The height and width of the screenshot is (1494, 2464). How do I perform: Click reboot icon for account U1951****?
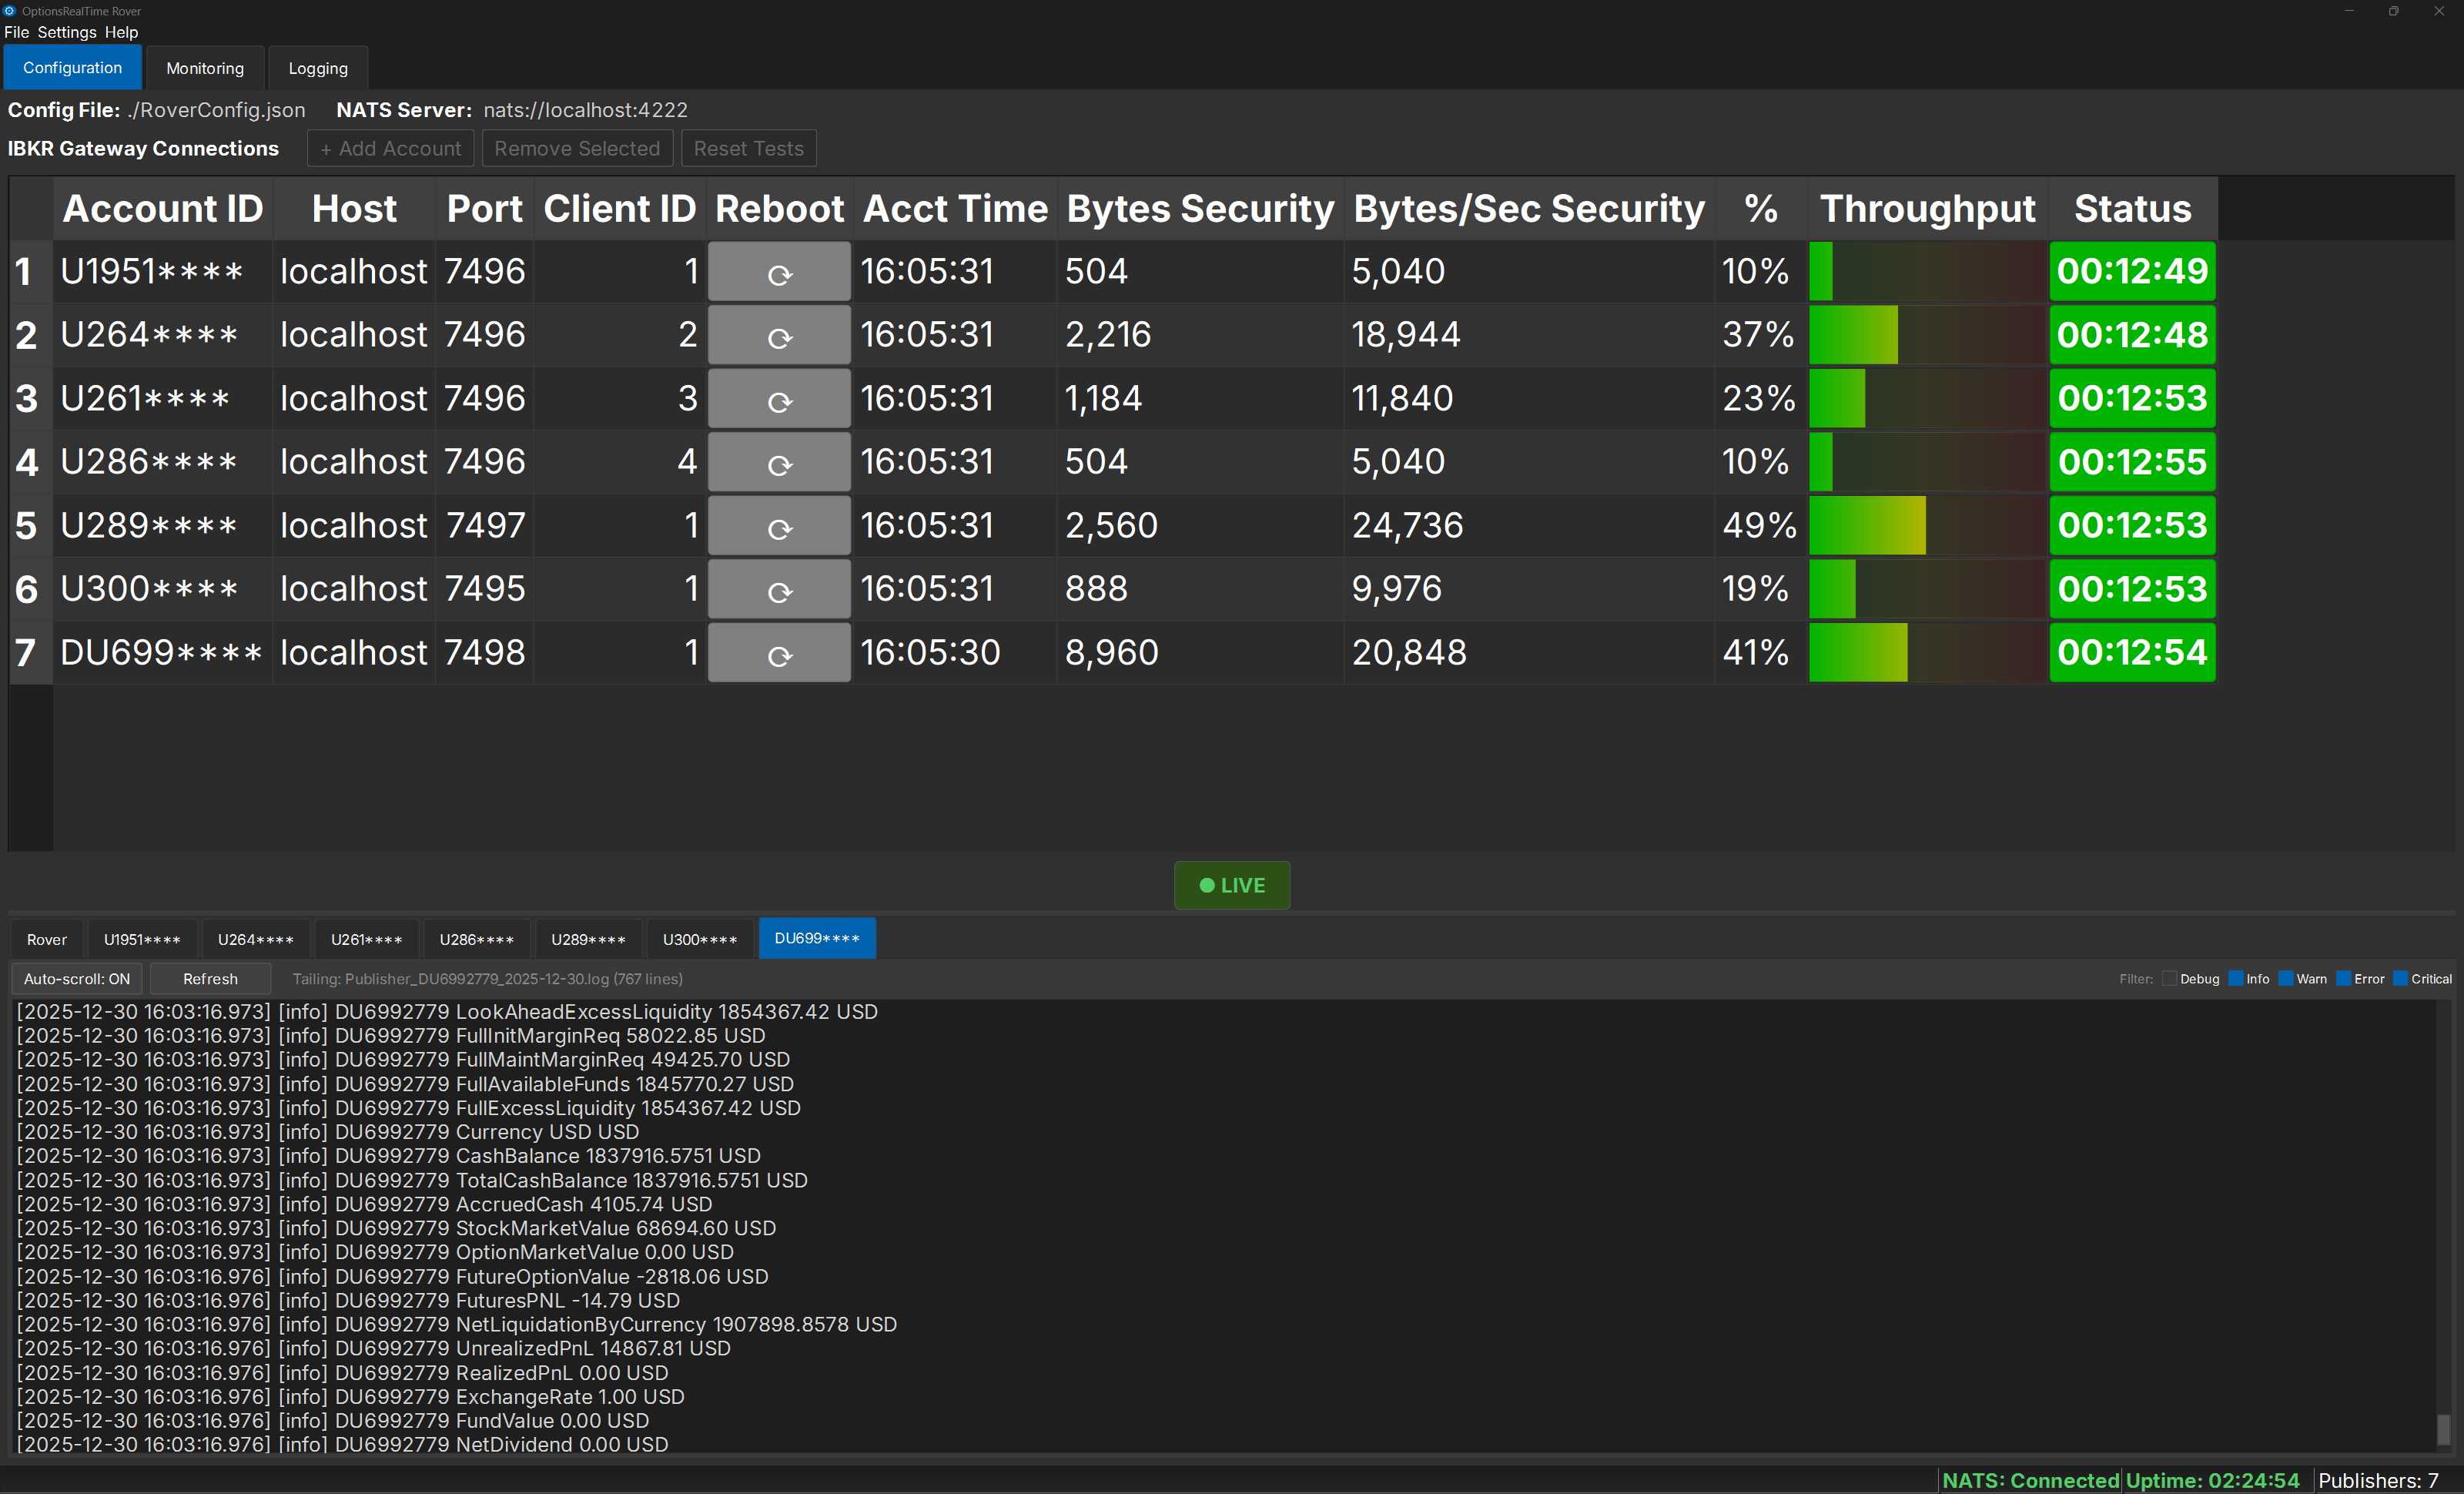pyautogui.click(x=779, y=272)
